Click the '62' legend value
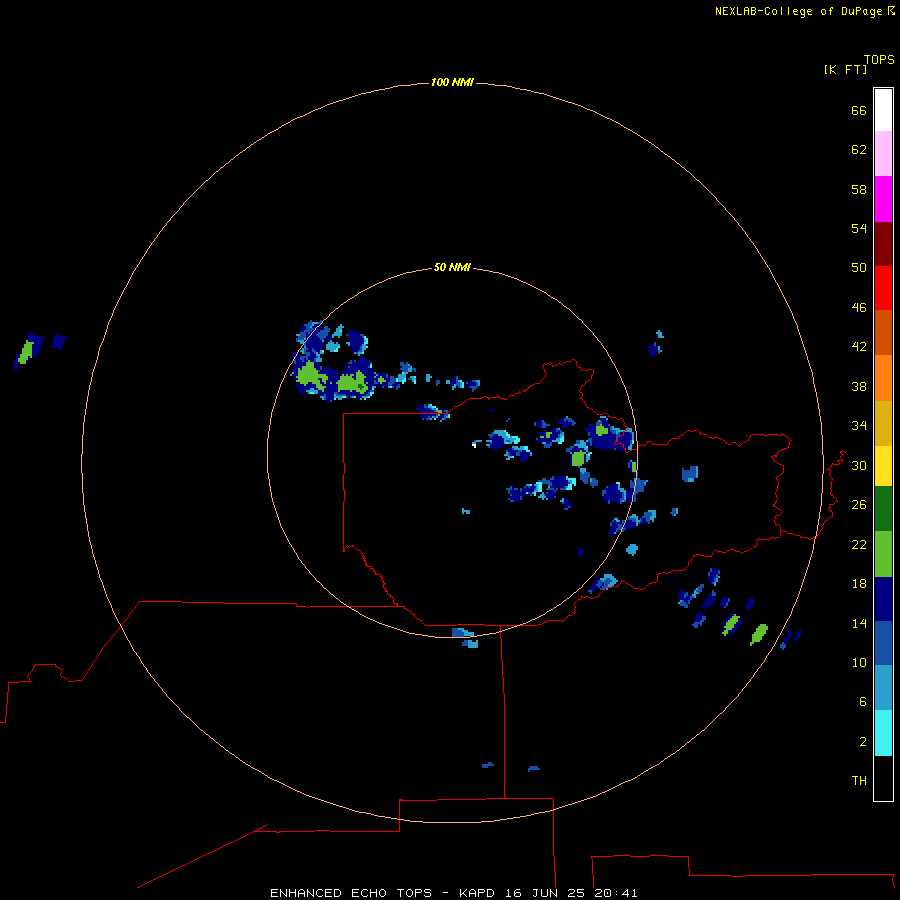Screen dimensions: 900x900 click(x=859, y=150)
